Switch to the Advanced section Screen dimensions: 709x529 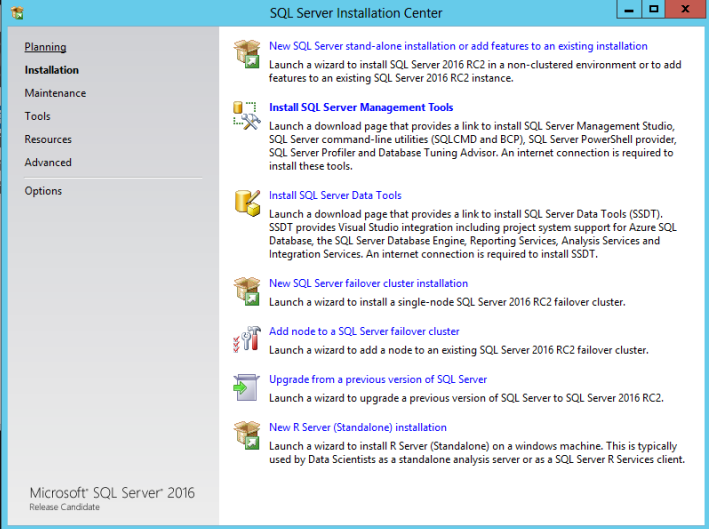pyautogui.click(x=48, y=162)
